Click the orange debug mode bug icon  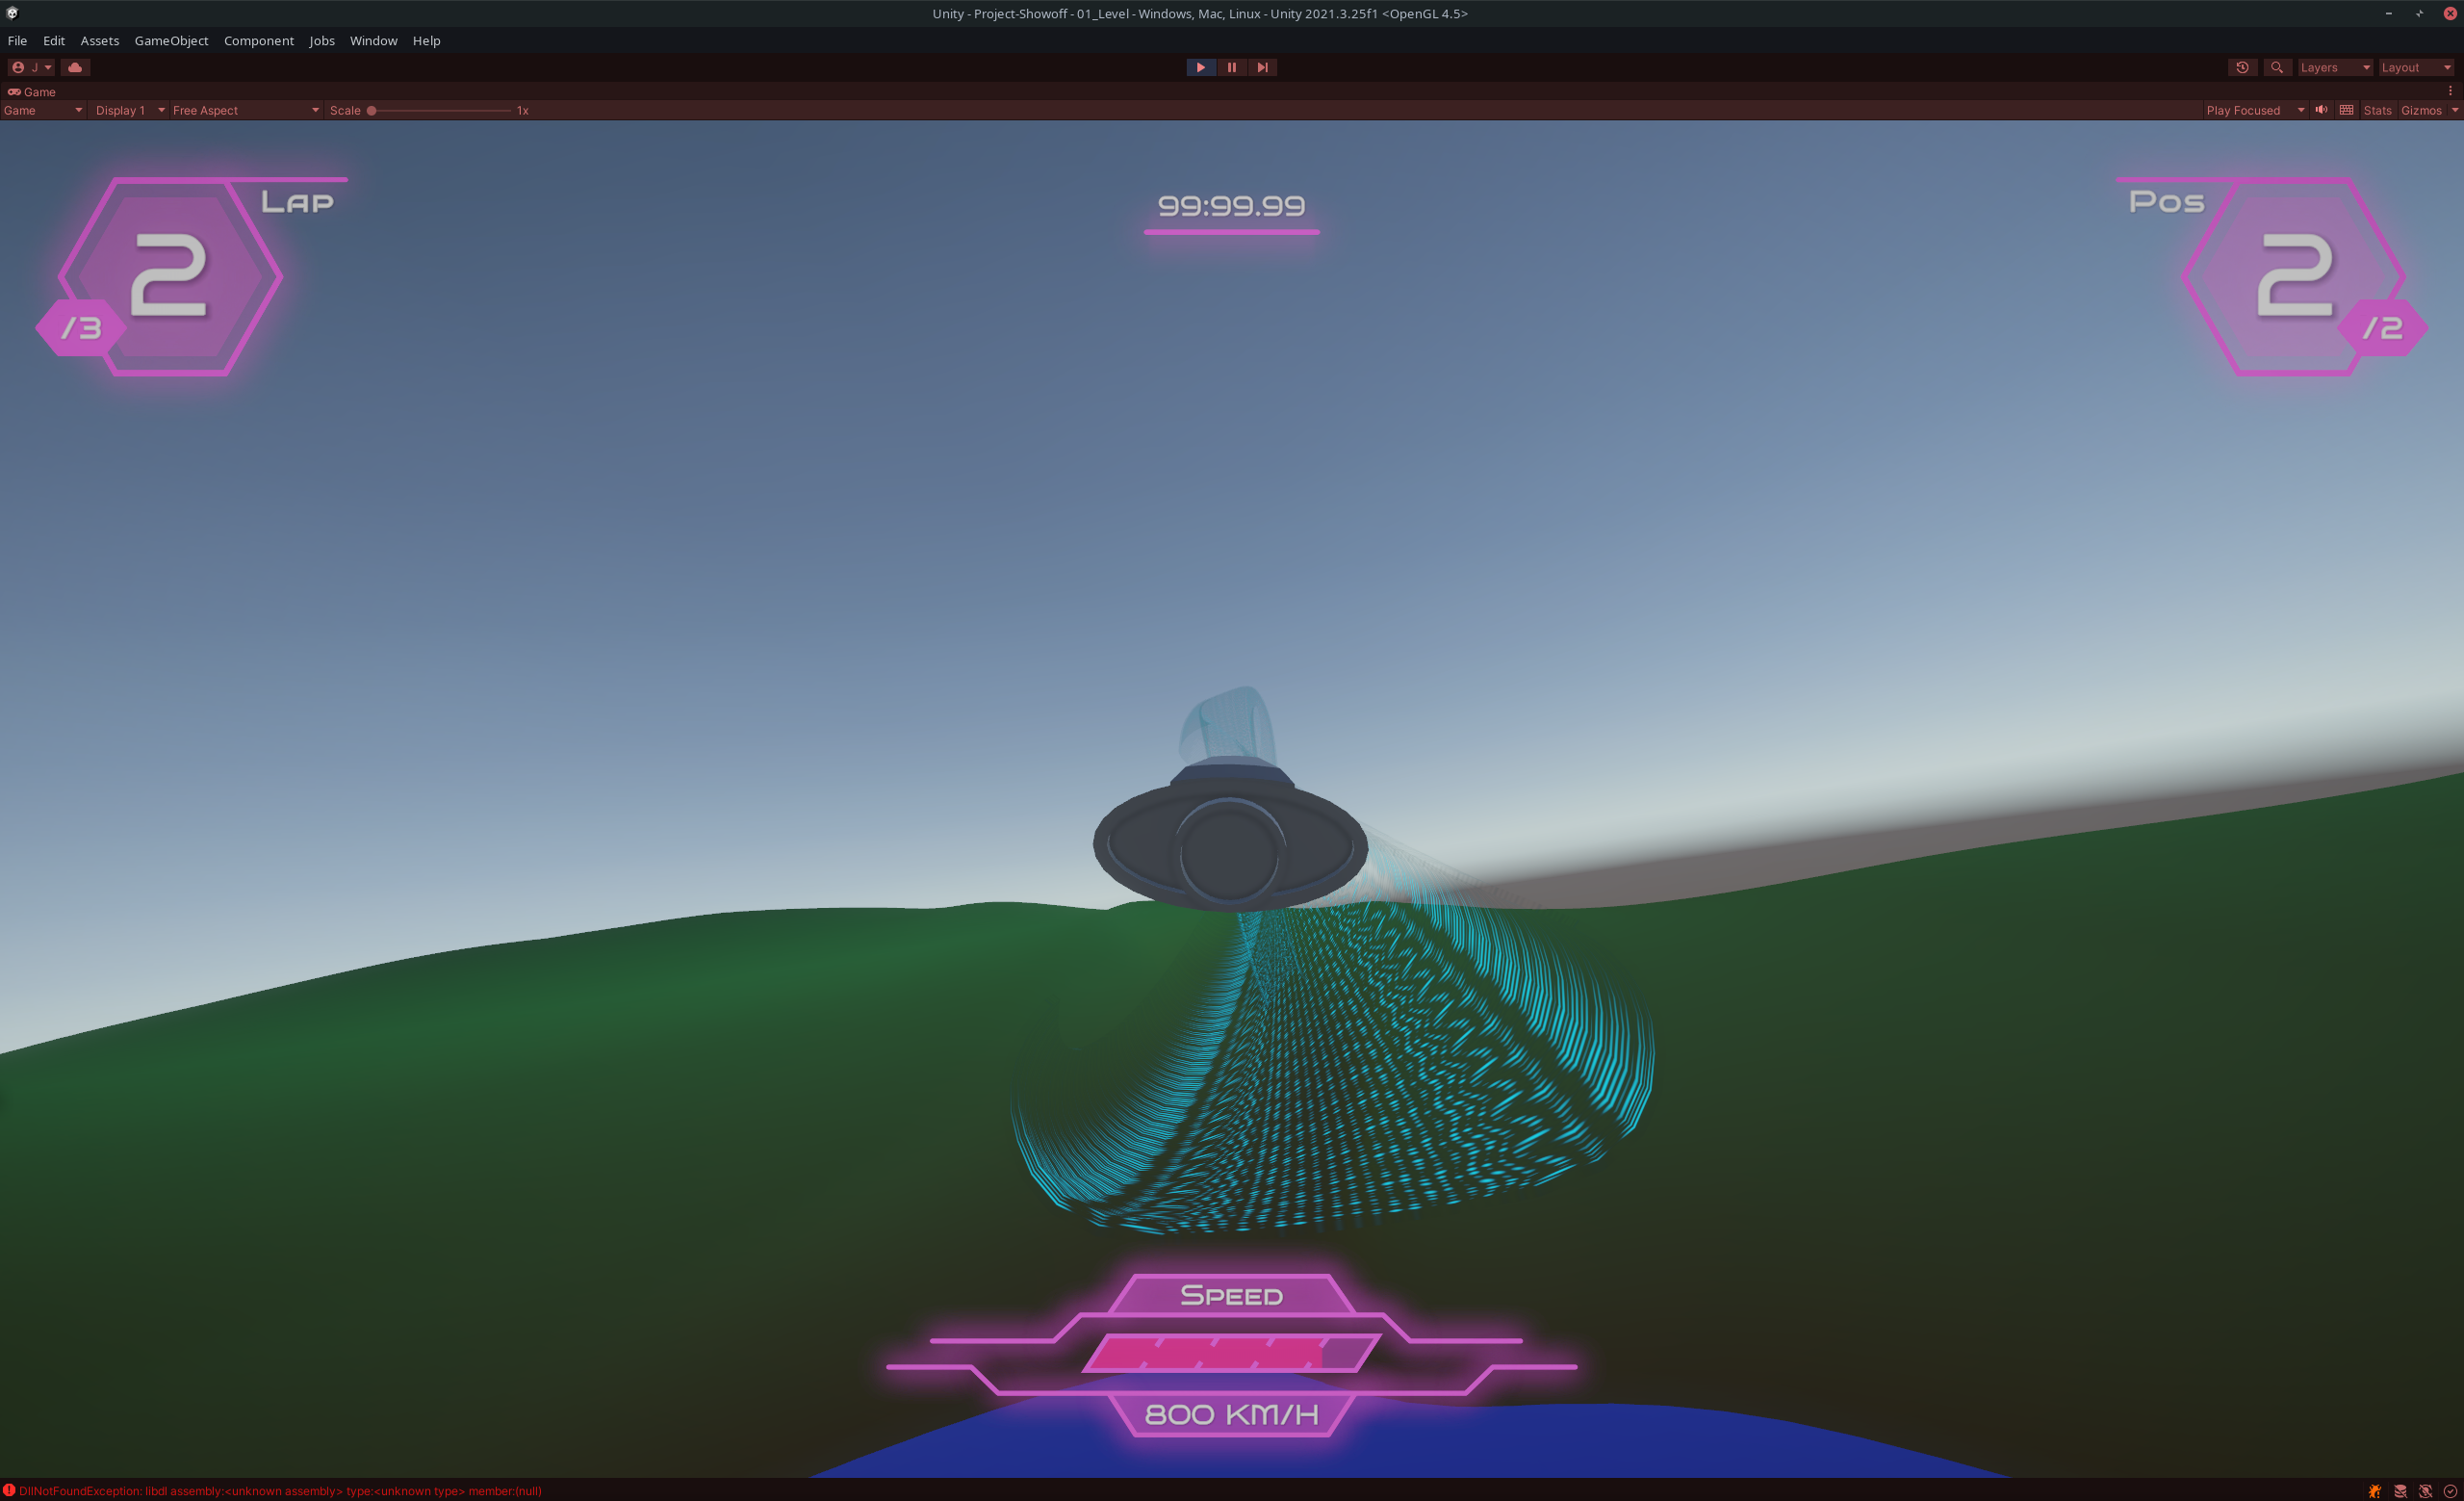pyautogui.click(x=2375, y=1491)
